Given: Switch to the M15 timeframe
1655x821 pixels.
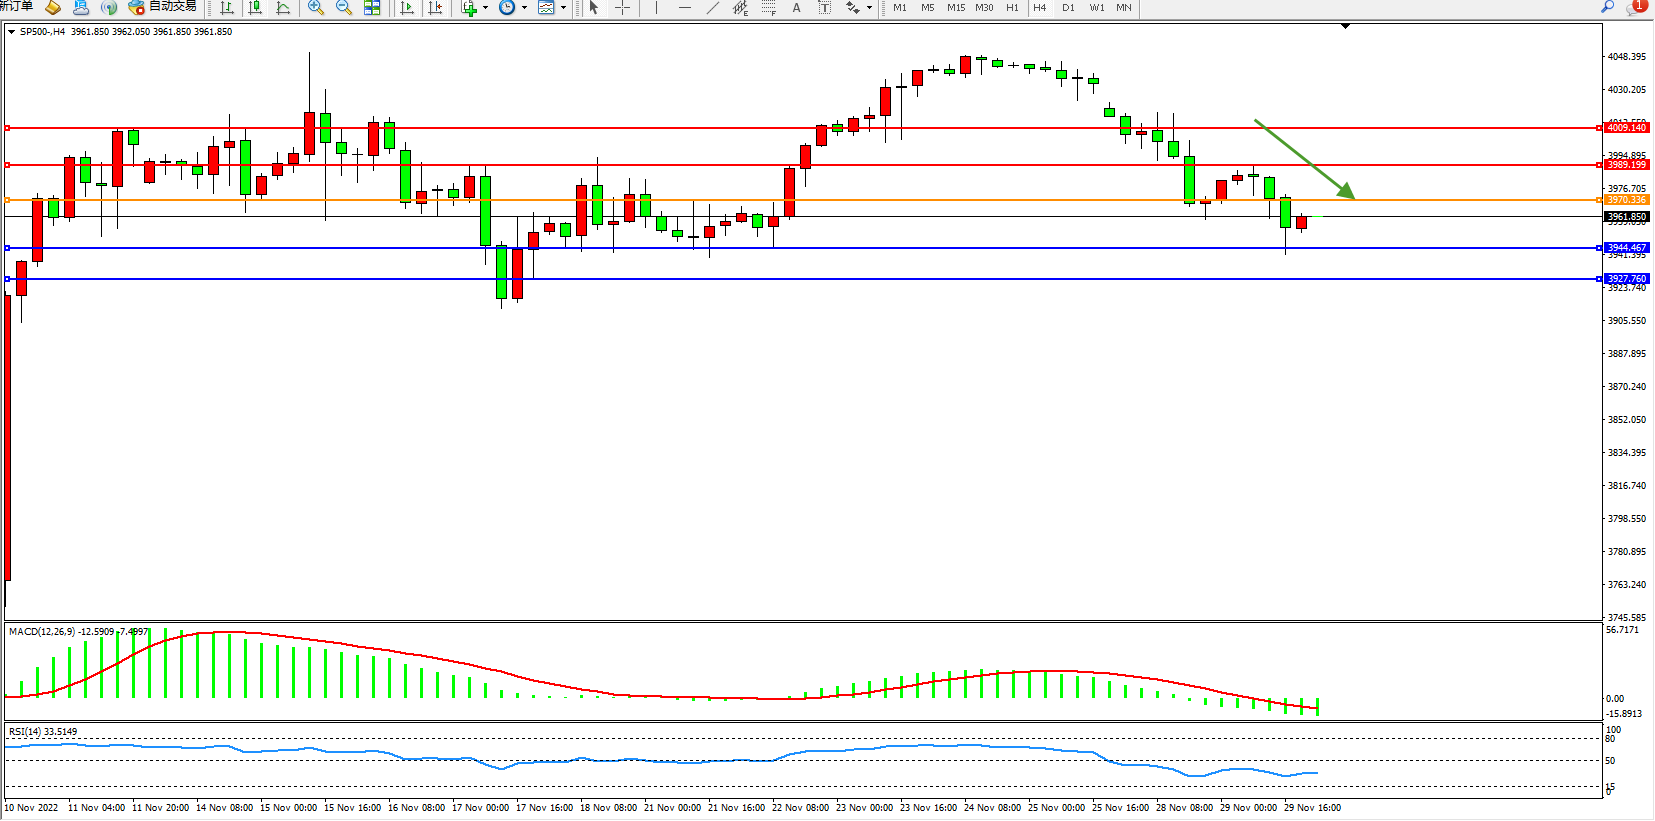Looking at the screenshot, I should pos(956,8).
